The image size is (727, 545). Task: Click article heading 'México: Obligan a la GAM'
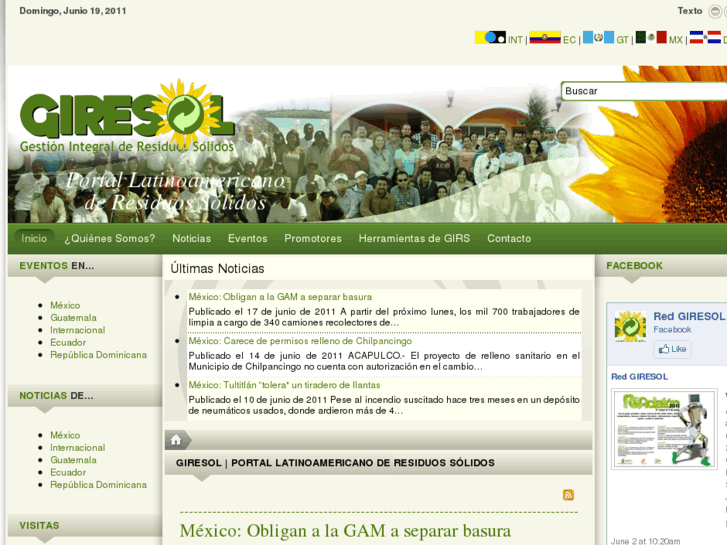pyautogui.click(x=345, y=531)
